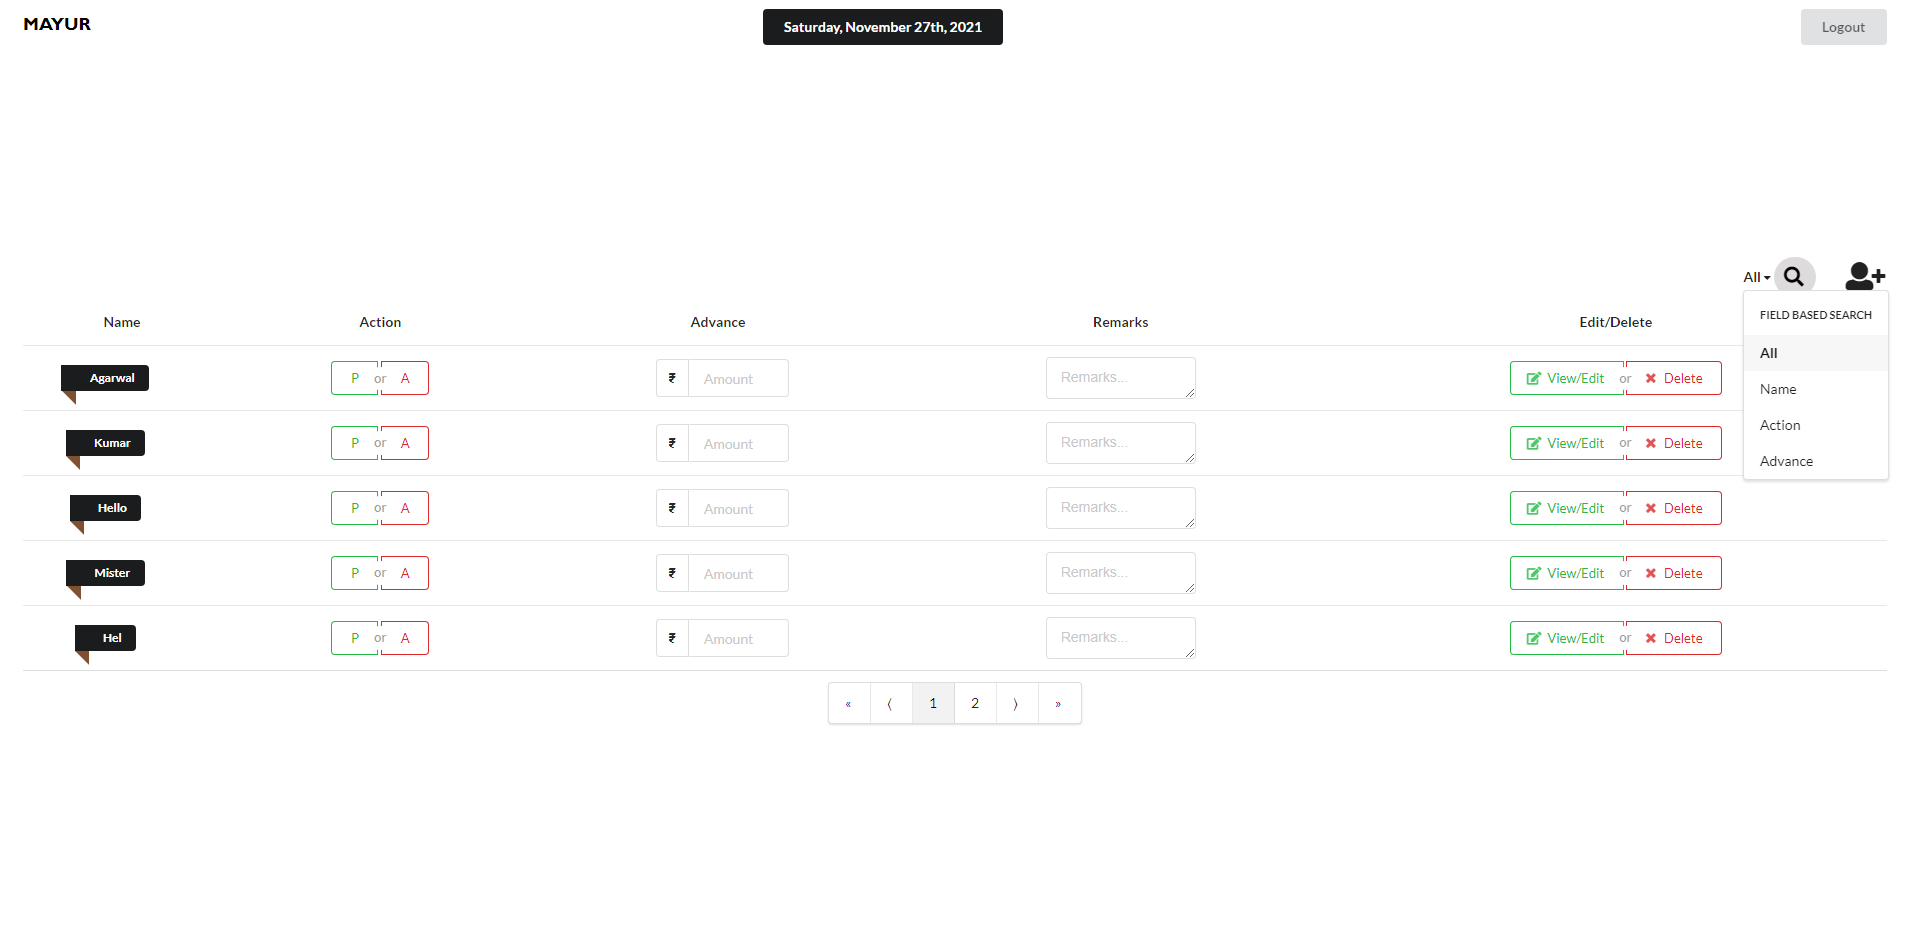Click the pencil icon on Mister's View/Edit button
This screenshot has width=1915, height=937.
click(1533, 572)
